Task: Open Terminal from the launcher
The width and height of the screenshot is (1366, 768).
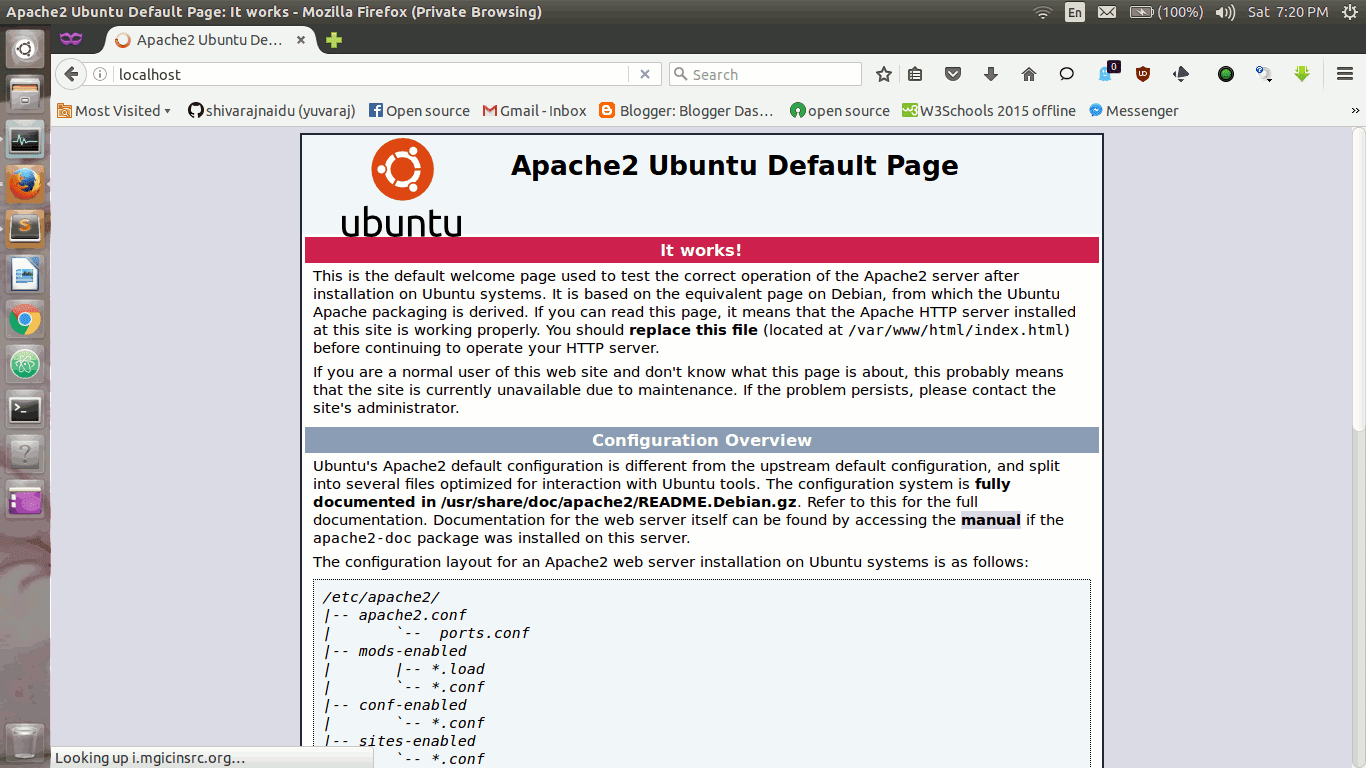Action: pyautogui.click(x=25, y=410)
